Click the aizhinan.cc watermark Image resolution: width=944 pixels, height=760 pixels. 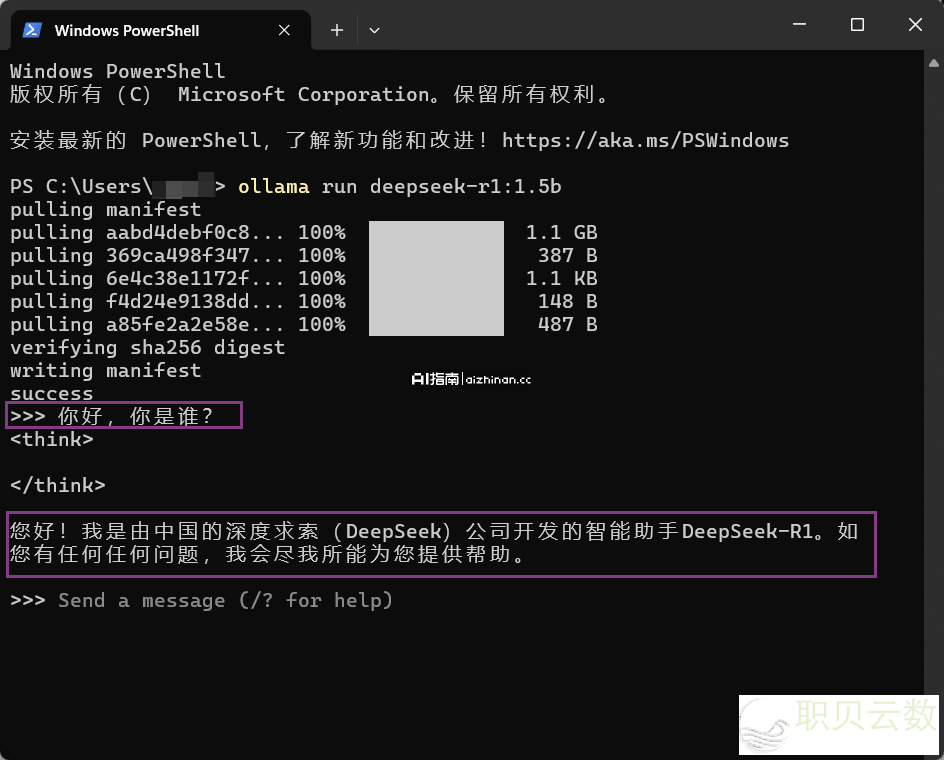[x=471, y=380]
